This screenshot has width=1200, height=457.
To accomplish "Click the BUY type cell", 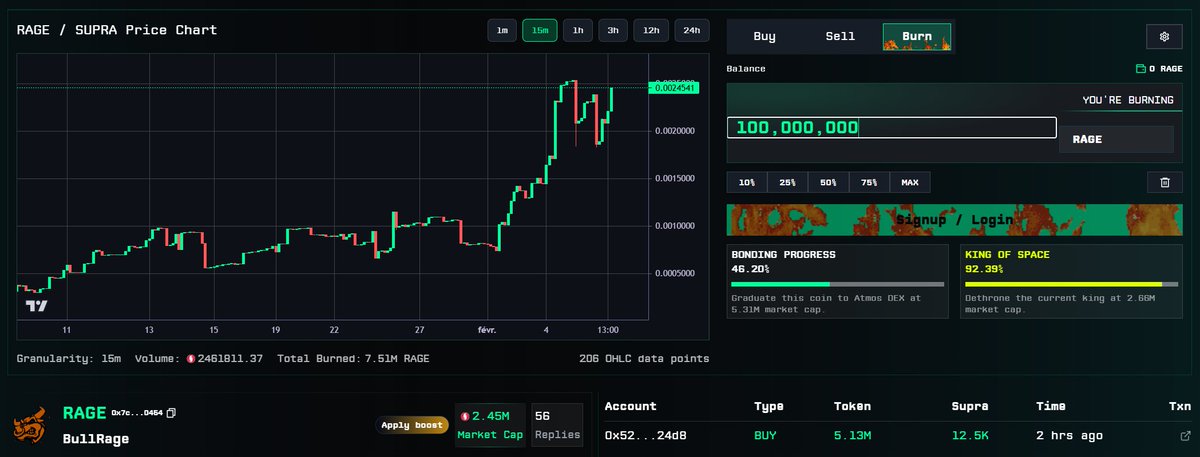I will (x=767, y=436).
